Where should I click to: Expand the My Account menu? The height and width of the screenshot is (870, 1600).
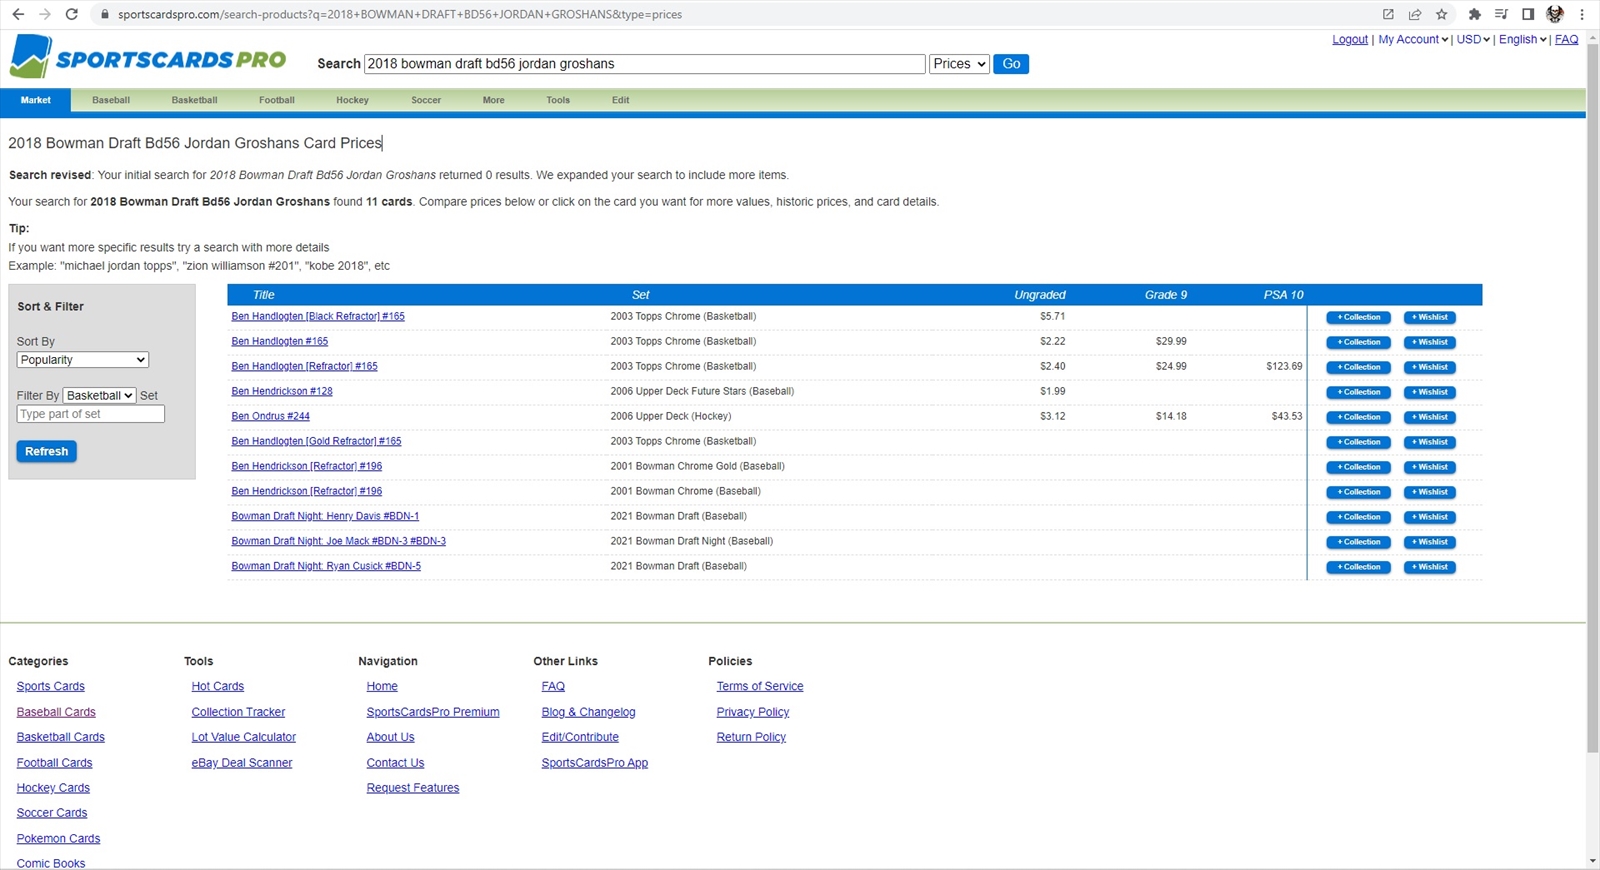(x=1413, y=40)
